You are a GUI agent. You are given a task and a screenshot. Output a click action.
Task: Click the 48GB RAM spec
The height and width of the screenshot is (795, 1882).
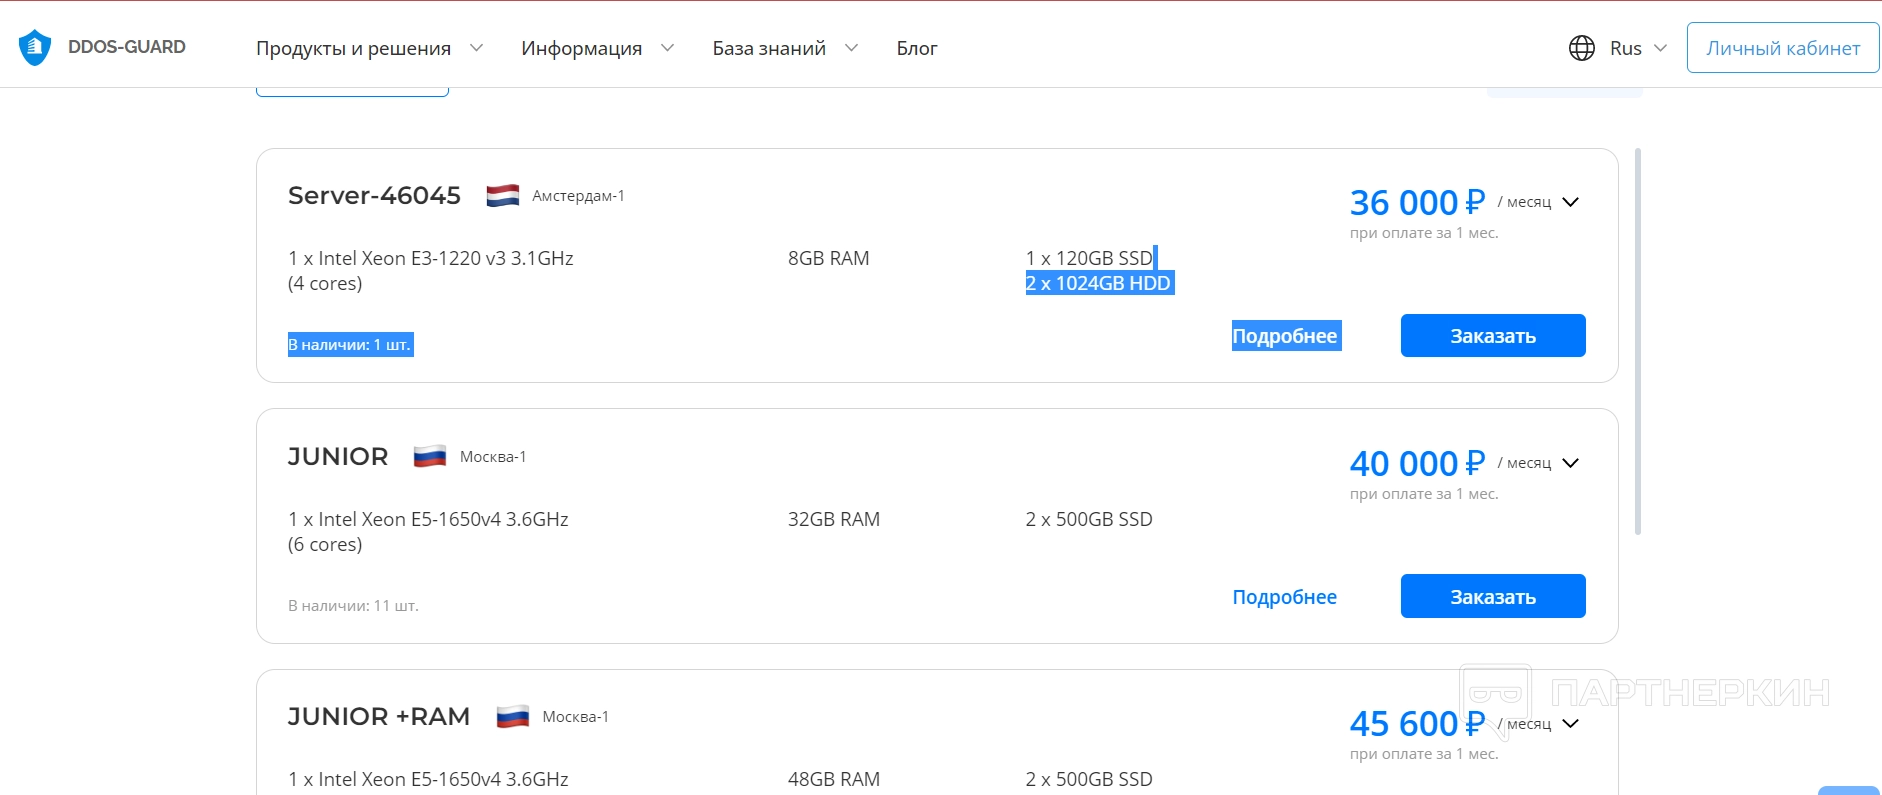(834, 779)
